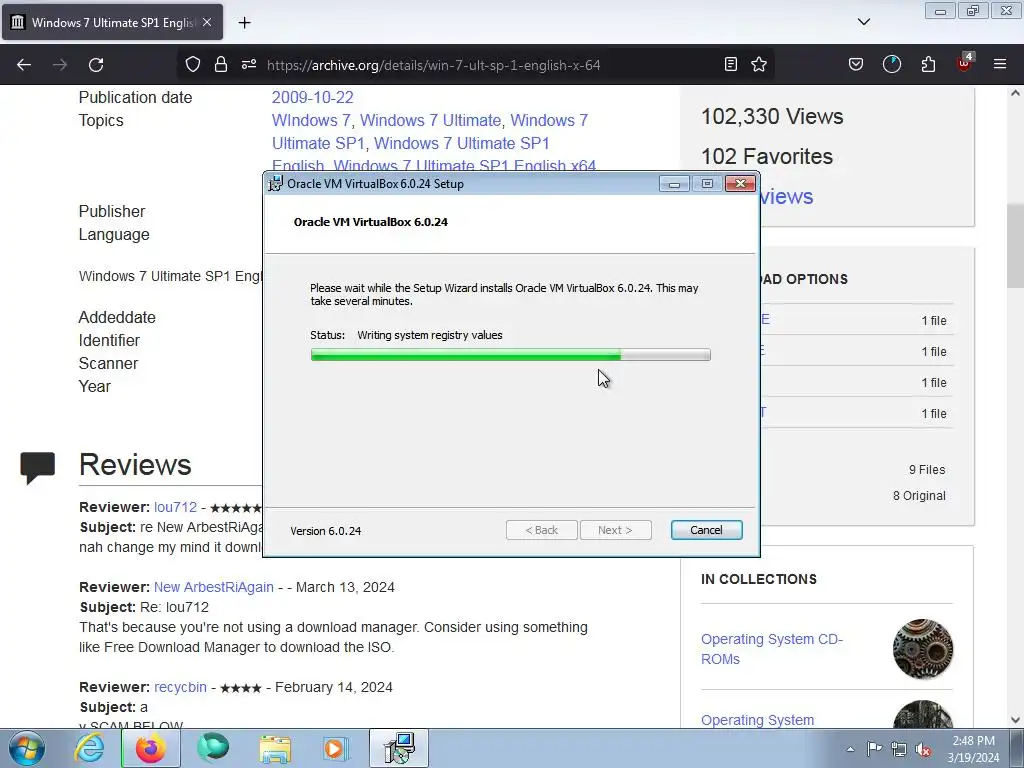
Task: Click the VirtualBox setup title bar icon
Action: click(x=276, y=184)
